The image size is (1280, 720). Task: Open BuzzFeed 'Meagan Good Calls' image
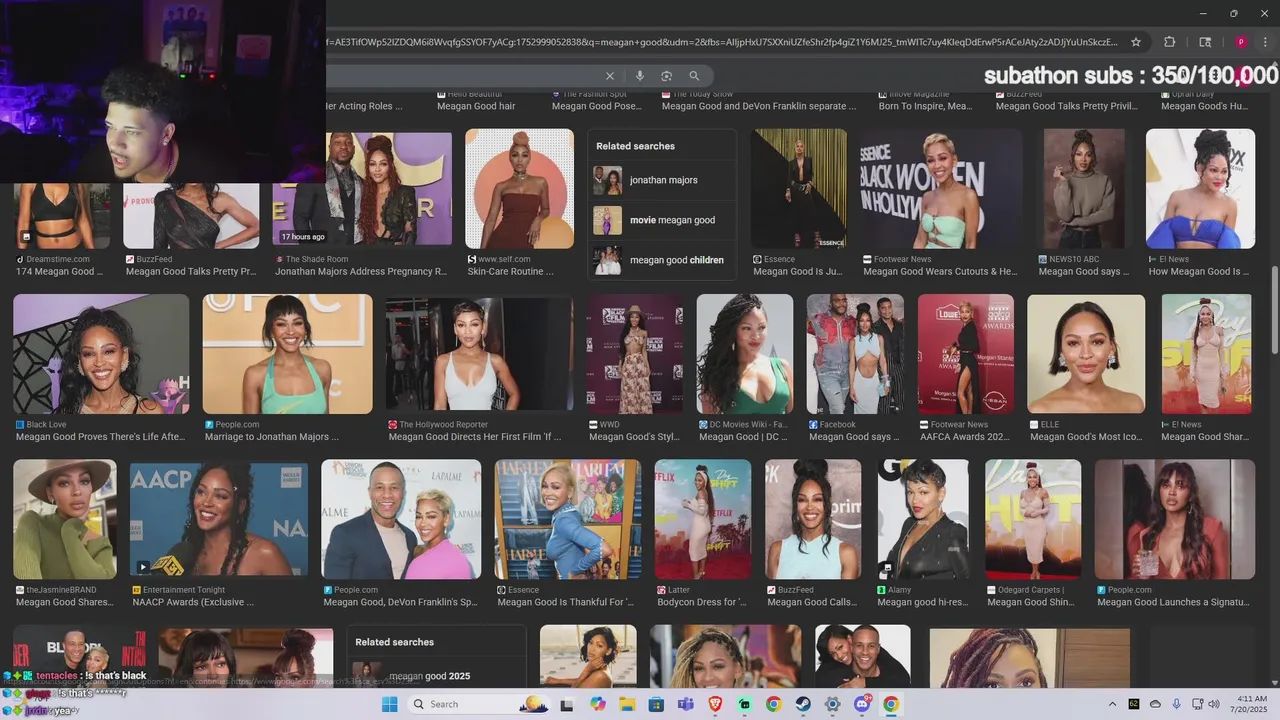pyautogui.click(x=813, y=520)
